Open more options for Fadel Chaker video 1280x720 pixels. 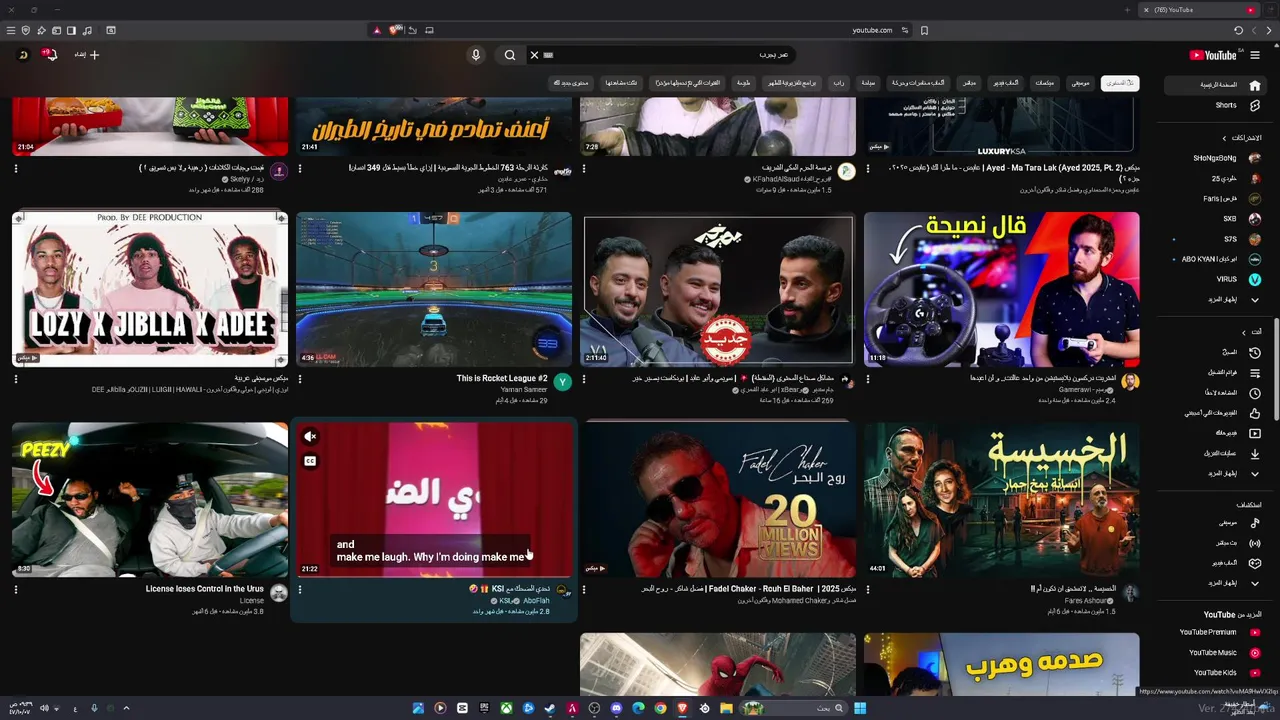(x=584, y=590)
